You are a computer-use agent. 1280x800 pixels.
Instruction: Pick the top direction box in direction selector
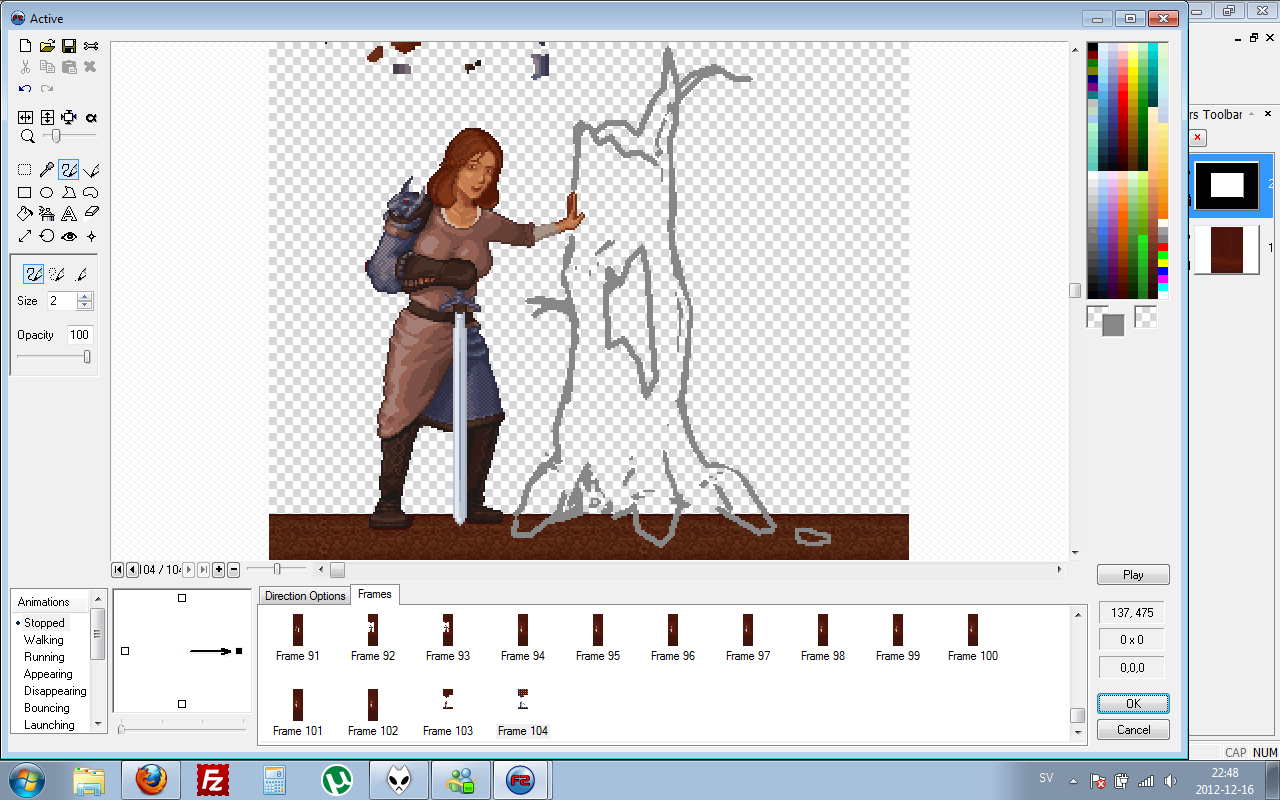pyautogui.click(x=182, y=598)
